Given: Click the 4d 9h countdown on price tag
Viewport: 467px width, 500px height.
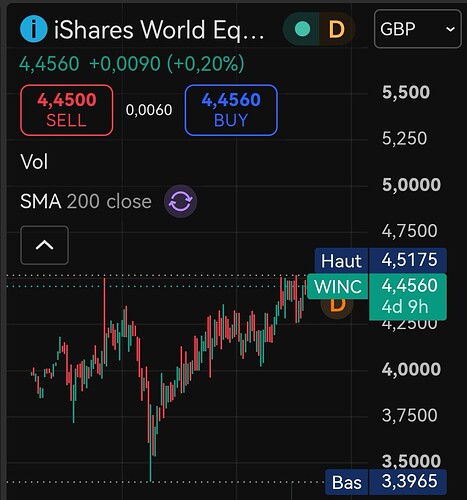Looking at the screenshot, I should (405, 306).
